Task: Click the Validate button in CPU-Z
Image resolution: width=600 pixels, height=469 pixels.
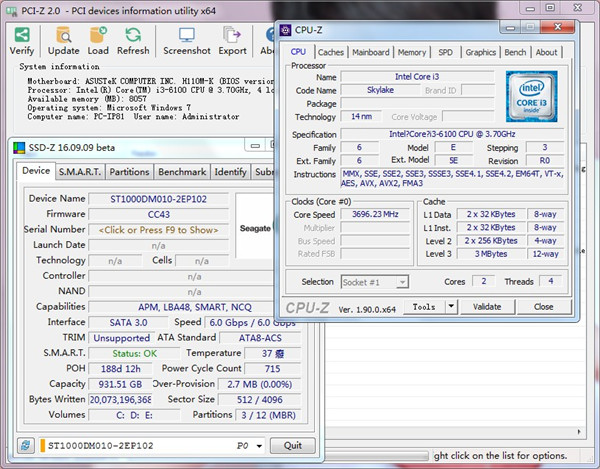Action: 487,307
